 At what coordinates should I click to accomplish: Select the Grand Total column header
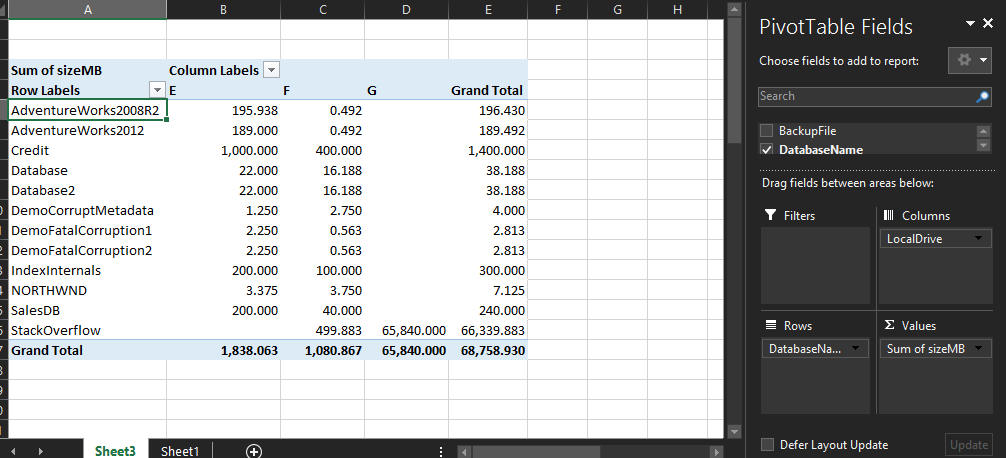(488, 90)
